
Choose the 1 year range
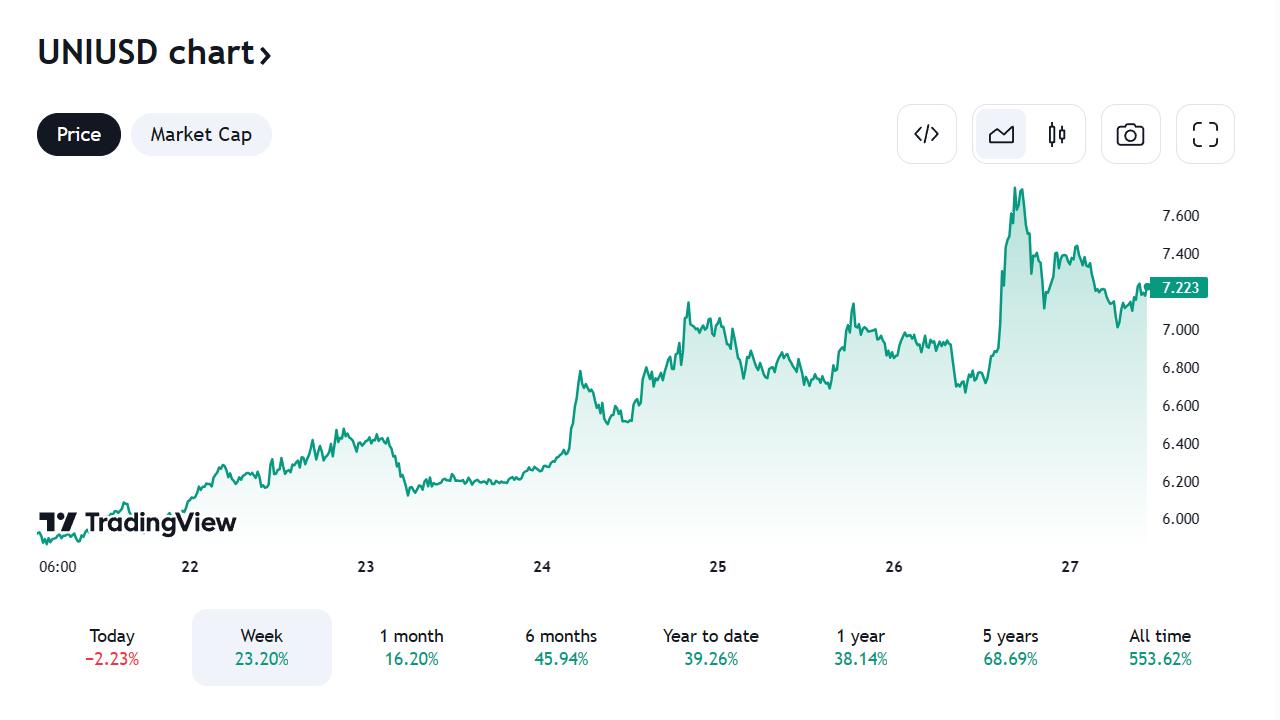[x=860, y=647]
